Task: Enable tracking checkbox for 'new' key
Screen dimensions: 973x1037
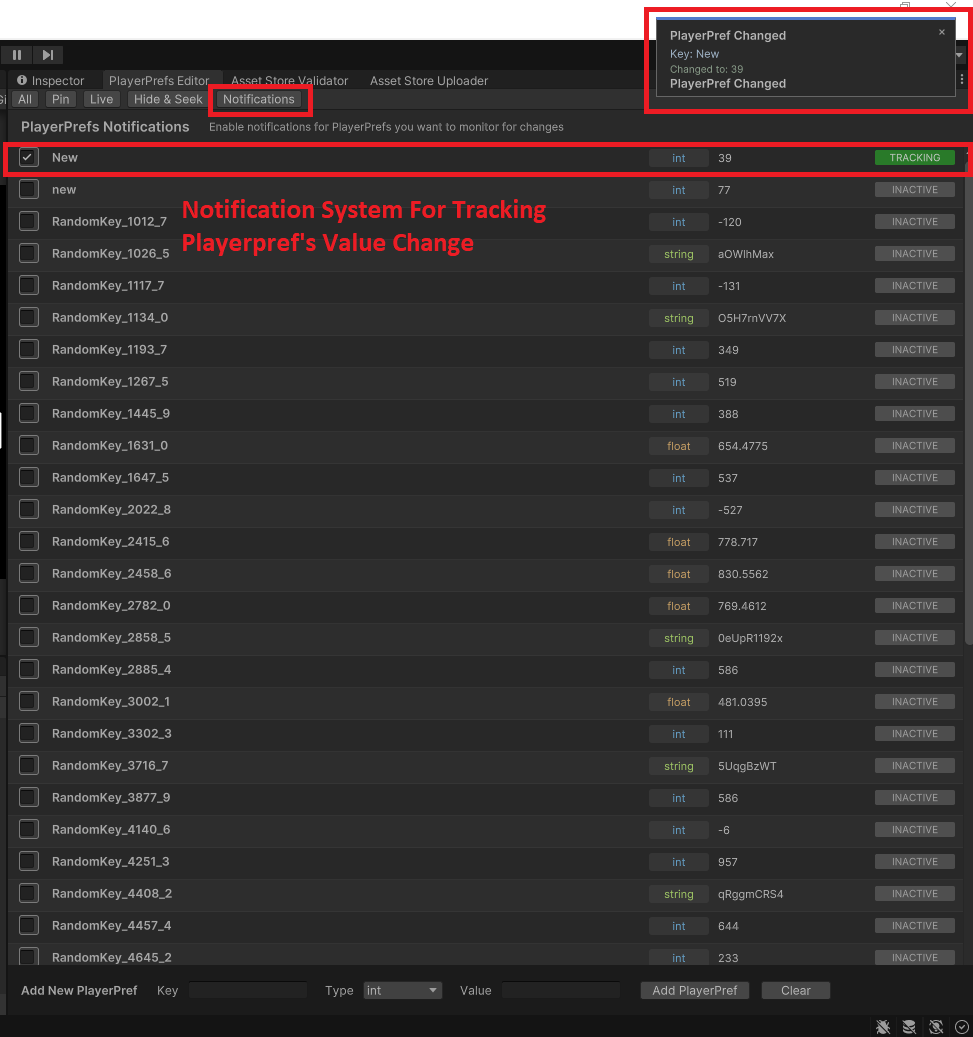Action: click(x=27, y=189)
